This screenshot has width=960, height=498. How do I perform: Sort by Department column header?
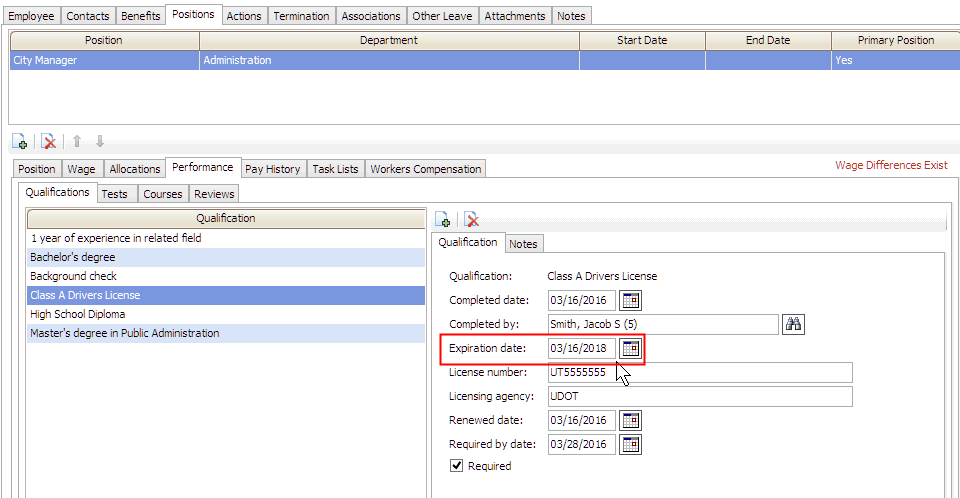click(389, 41)
